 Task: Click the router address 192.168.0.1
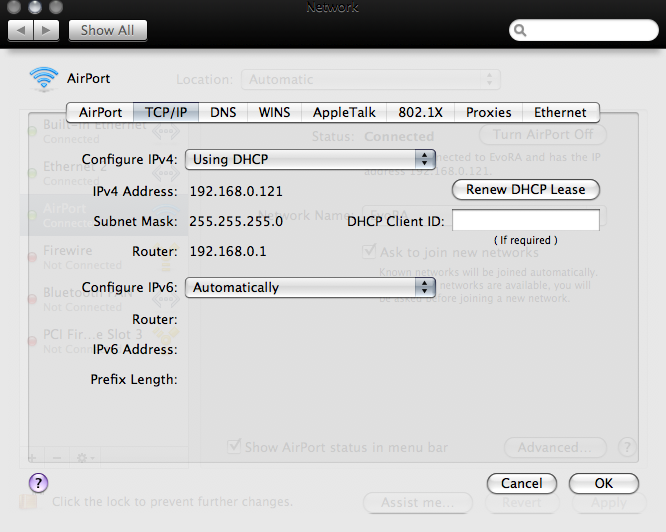228,251
